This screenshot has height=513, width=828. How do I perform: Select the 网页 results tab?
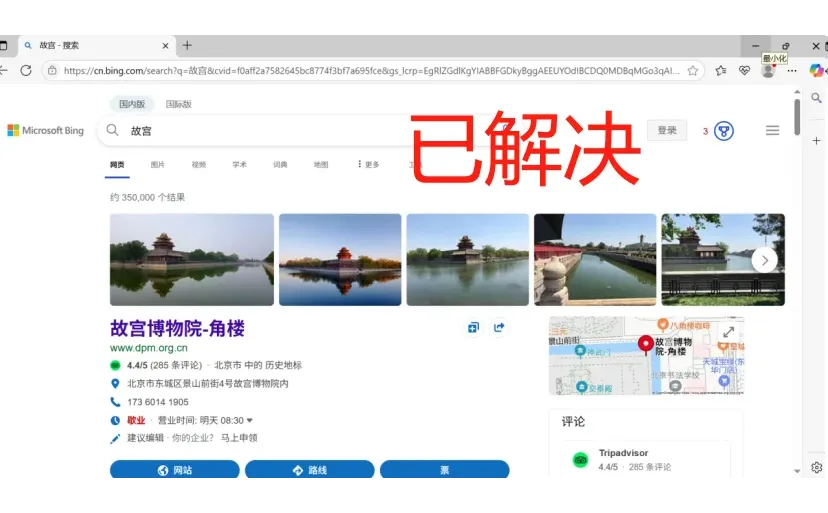pos(117,165)
